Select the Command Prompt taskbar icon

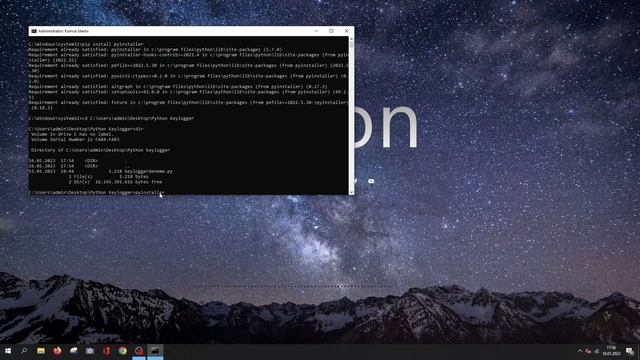(155, 351)
